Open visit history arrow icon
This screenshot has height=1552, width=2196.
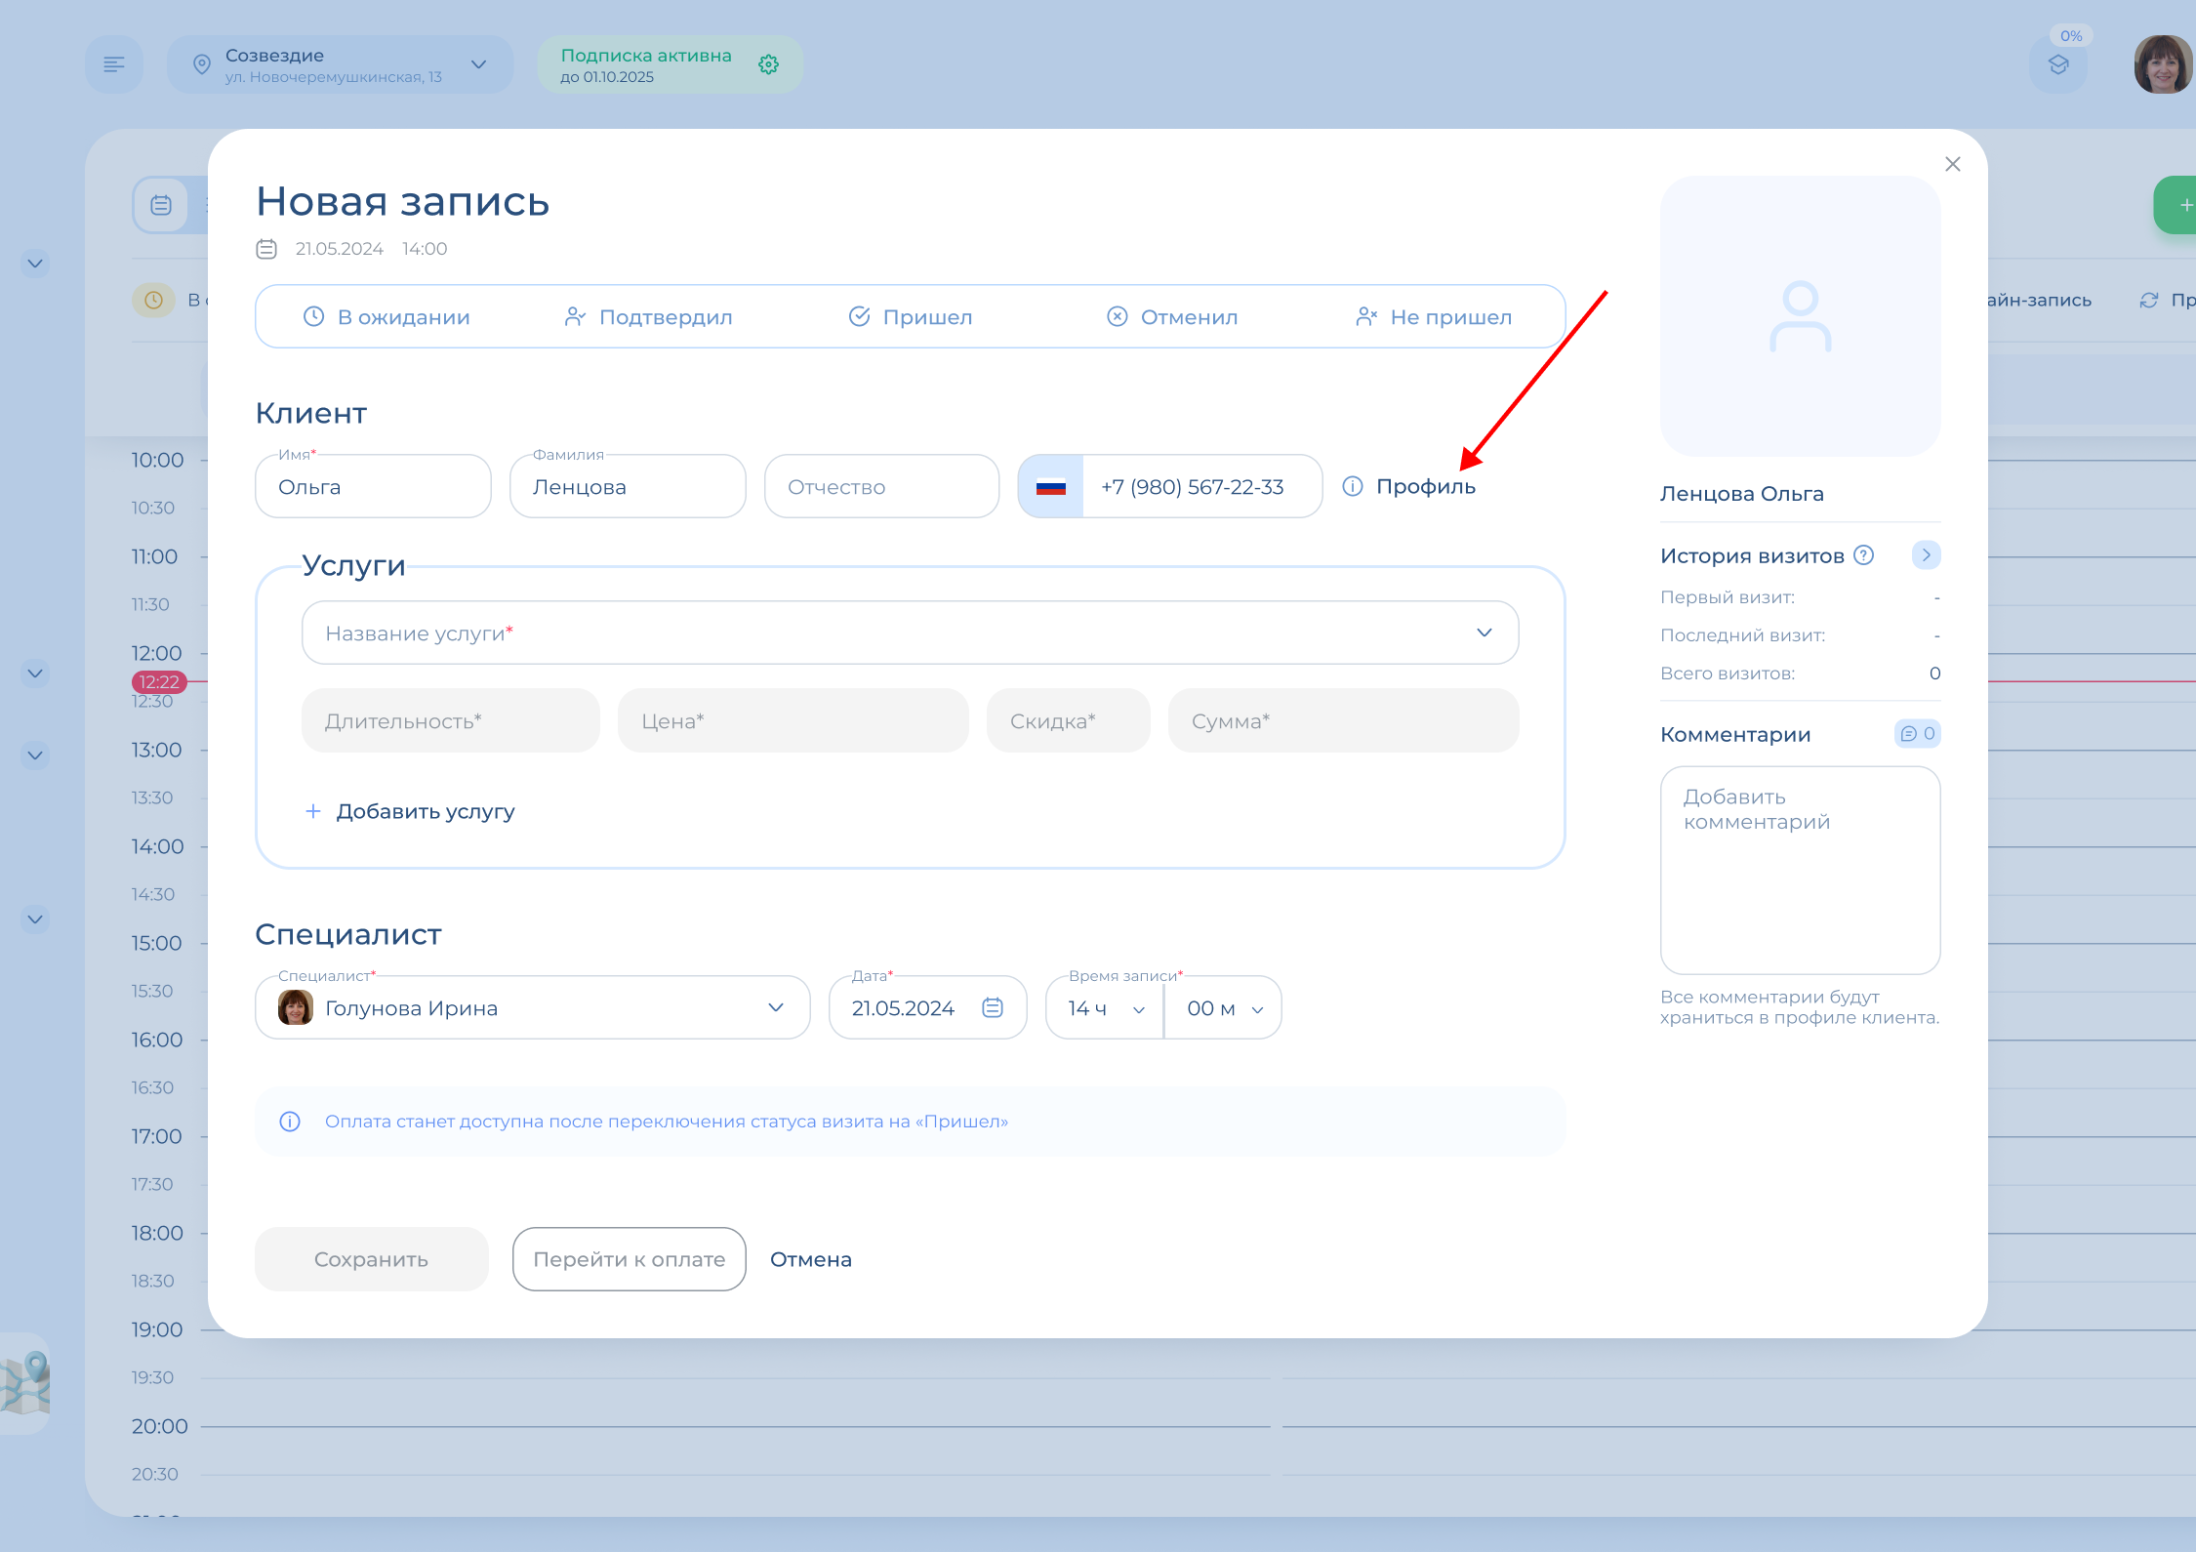[x=1925, y=555]
